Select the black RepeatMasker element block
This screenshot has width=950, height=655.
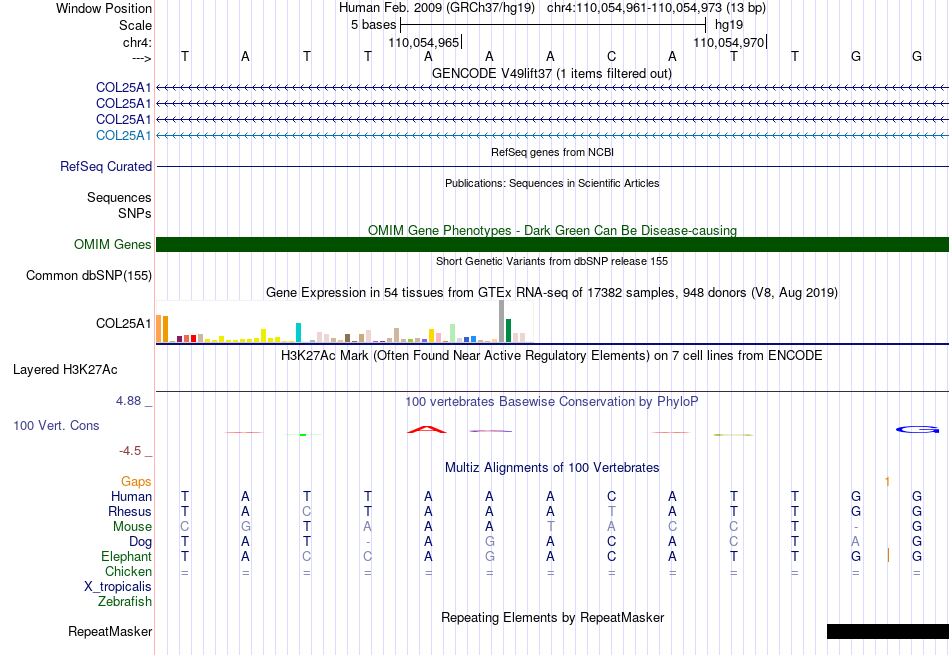point(888,631)
